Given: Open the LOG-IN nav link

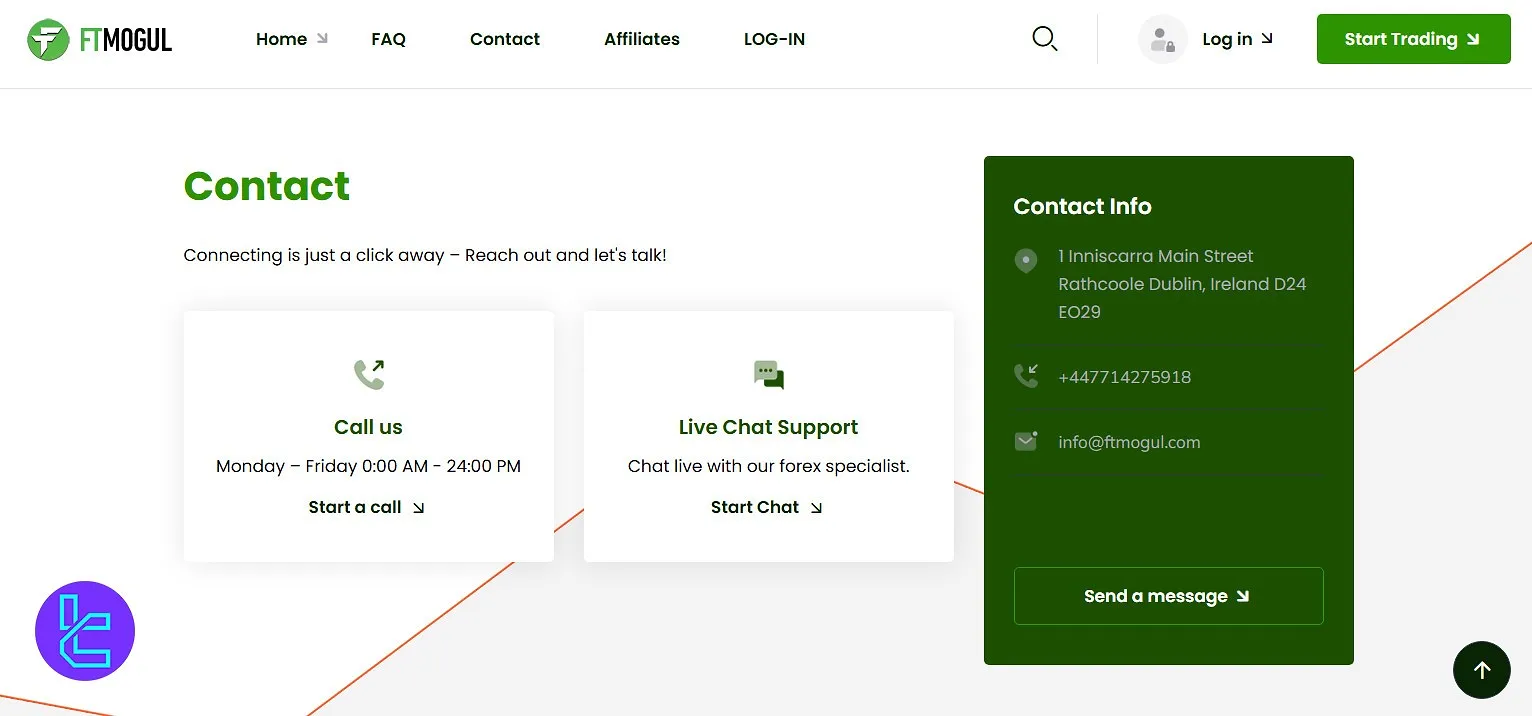Looking at the screenshot, I should [774, 39].
